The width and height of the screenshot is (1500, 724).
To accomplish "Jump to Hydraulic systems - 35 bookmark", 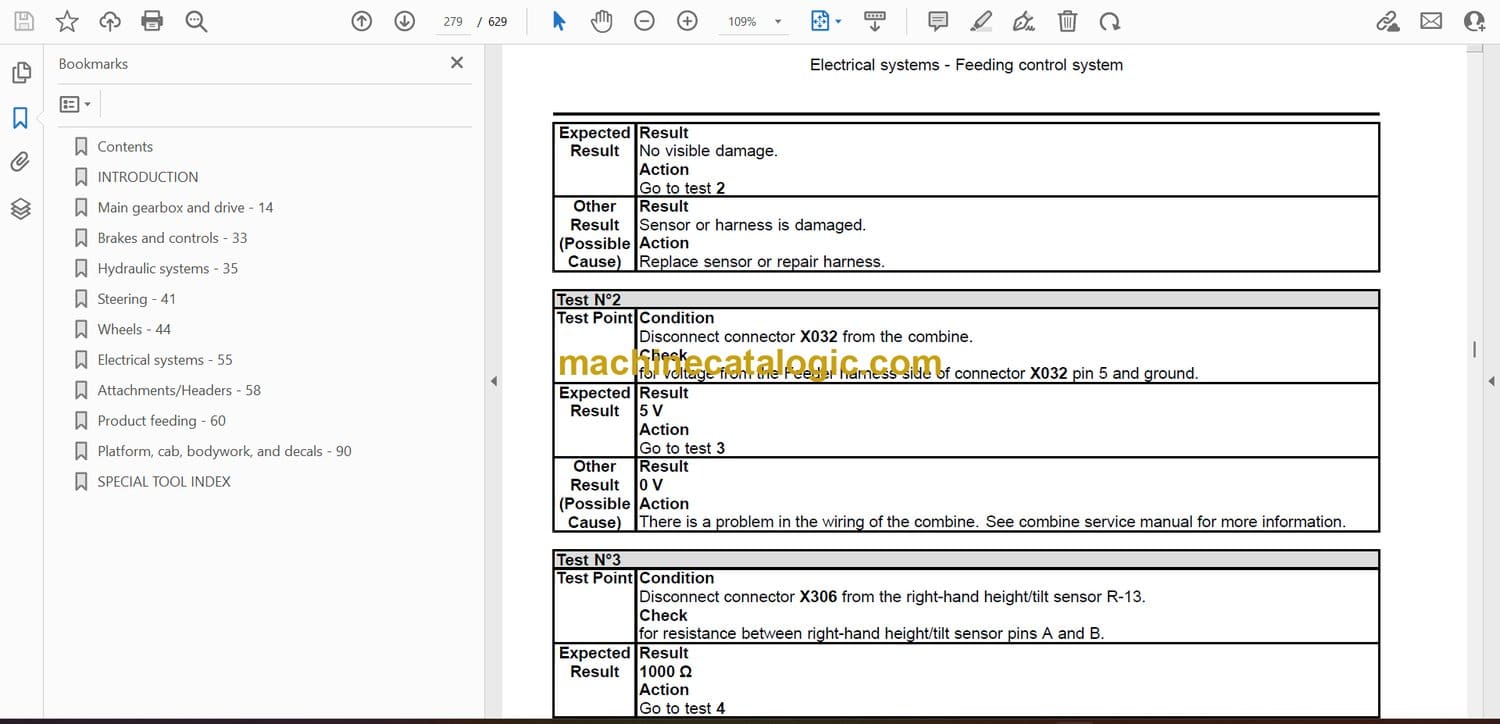I will pyautogui.click(x=167, y=268).
